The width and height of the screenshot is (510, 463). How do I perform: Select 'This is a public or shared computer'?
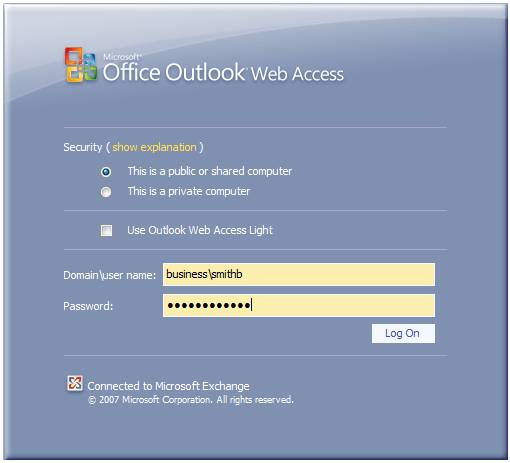pos(106,172)
